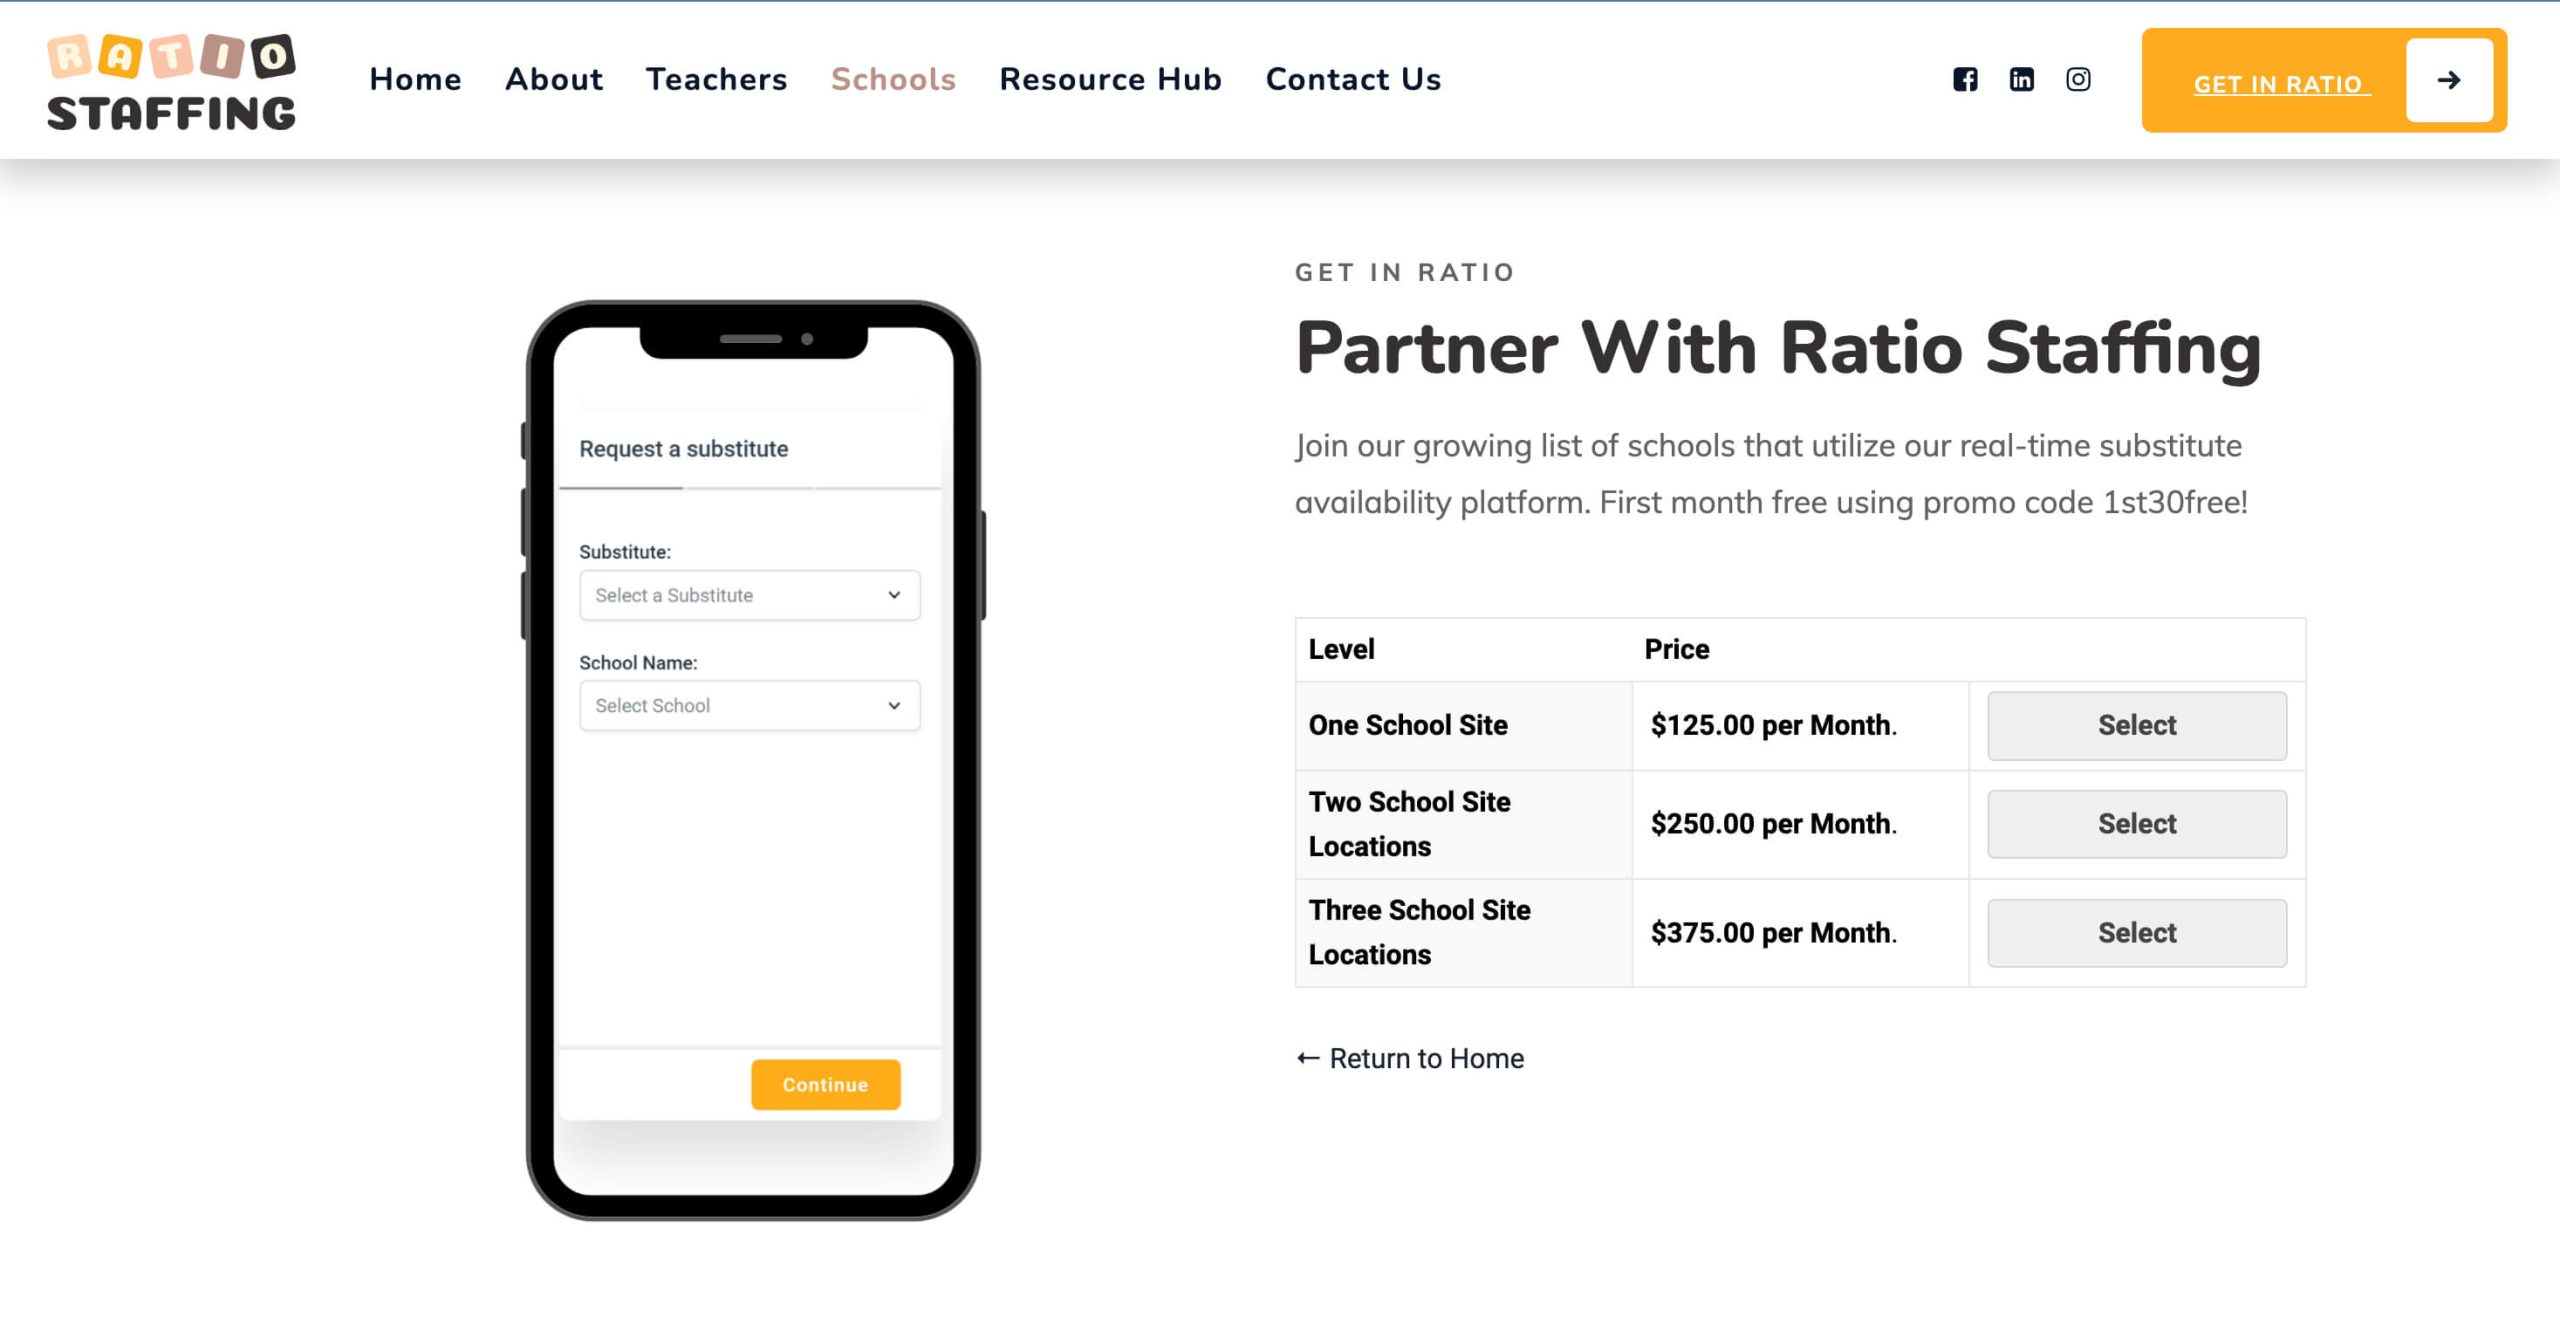Click the LinkedIn icon in the header
This screenshot has height=1337, width=2560.
tap(2022, 80)
